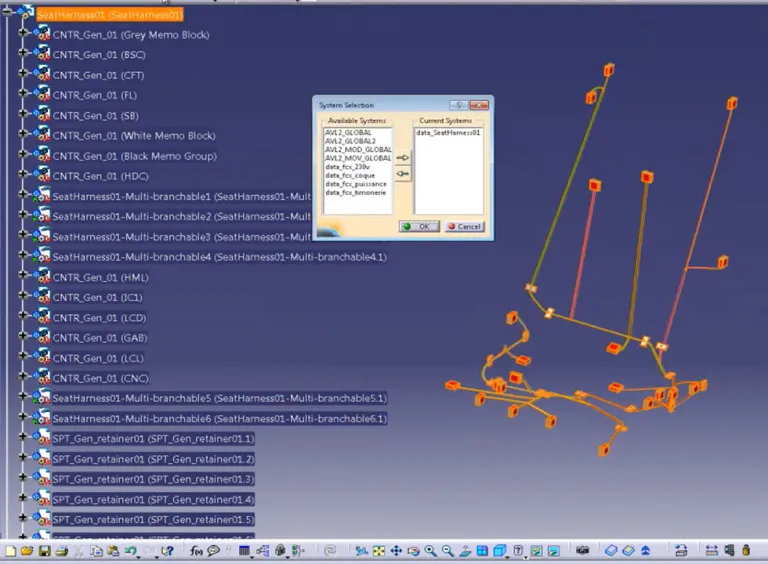Select the Pan view tool

pyautogui.click(x=396, y=551)
